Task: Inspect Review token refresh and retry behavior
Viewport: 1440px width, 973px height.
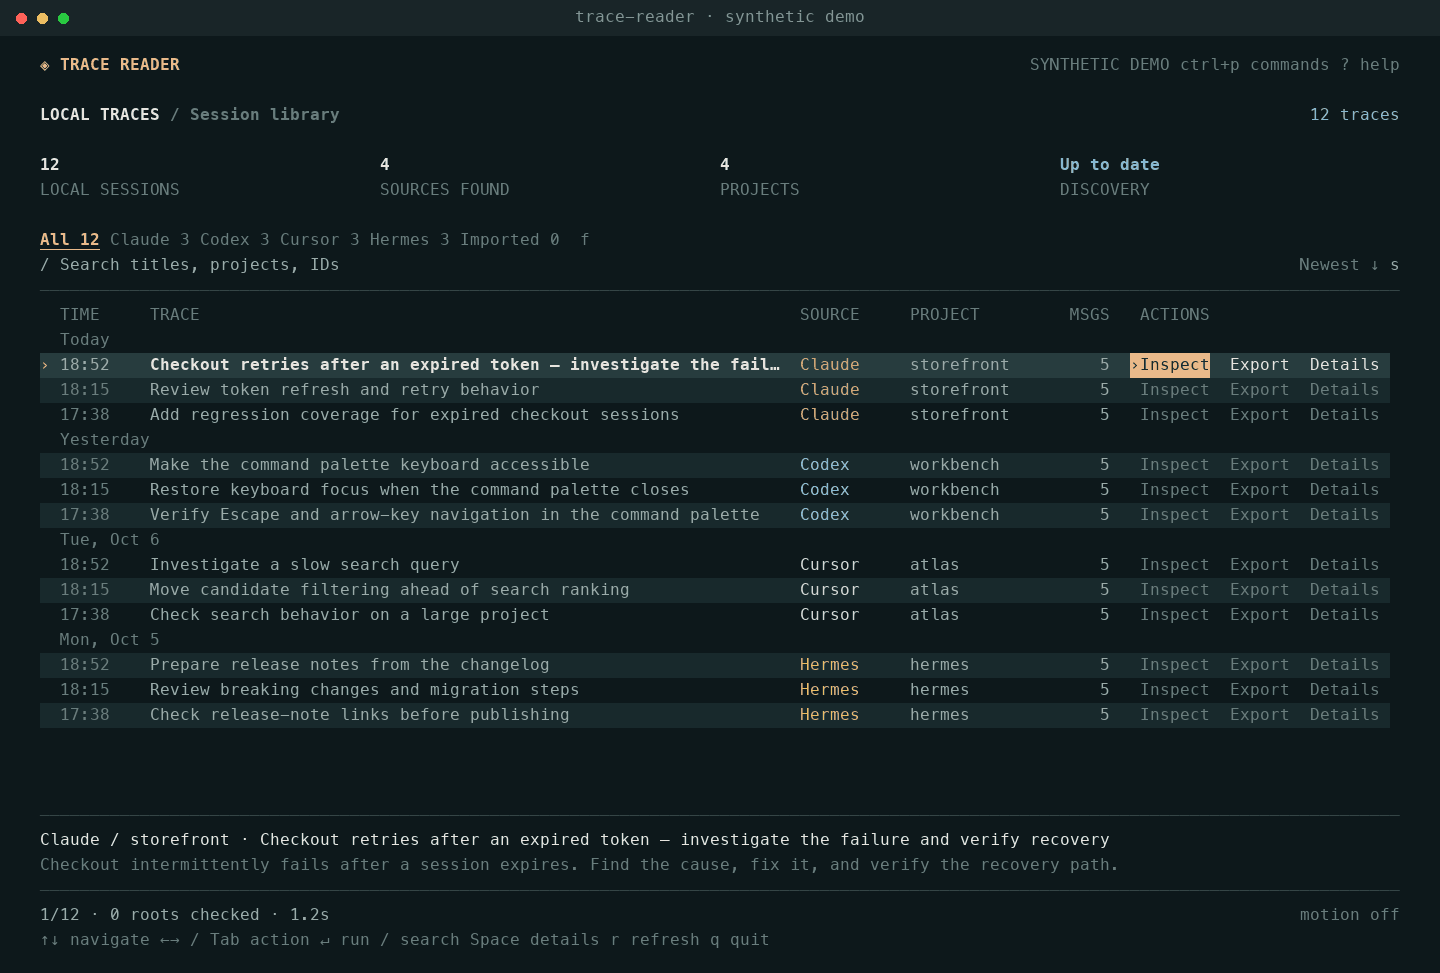Action: [x=1175, y=390]
